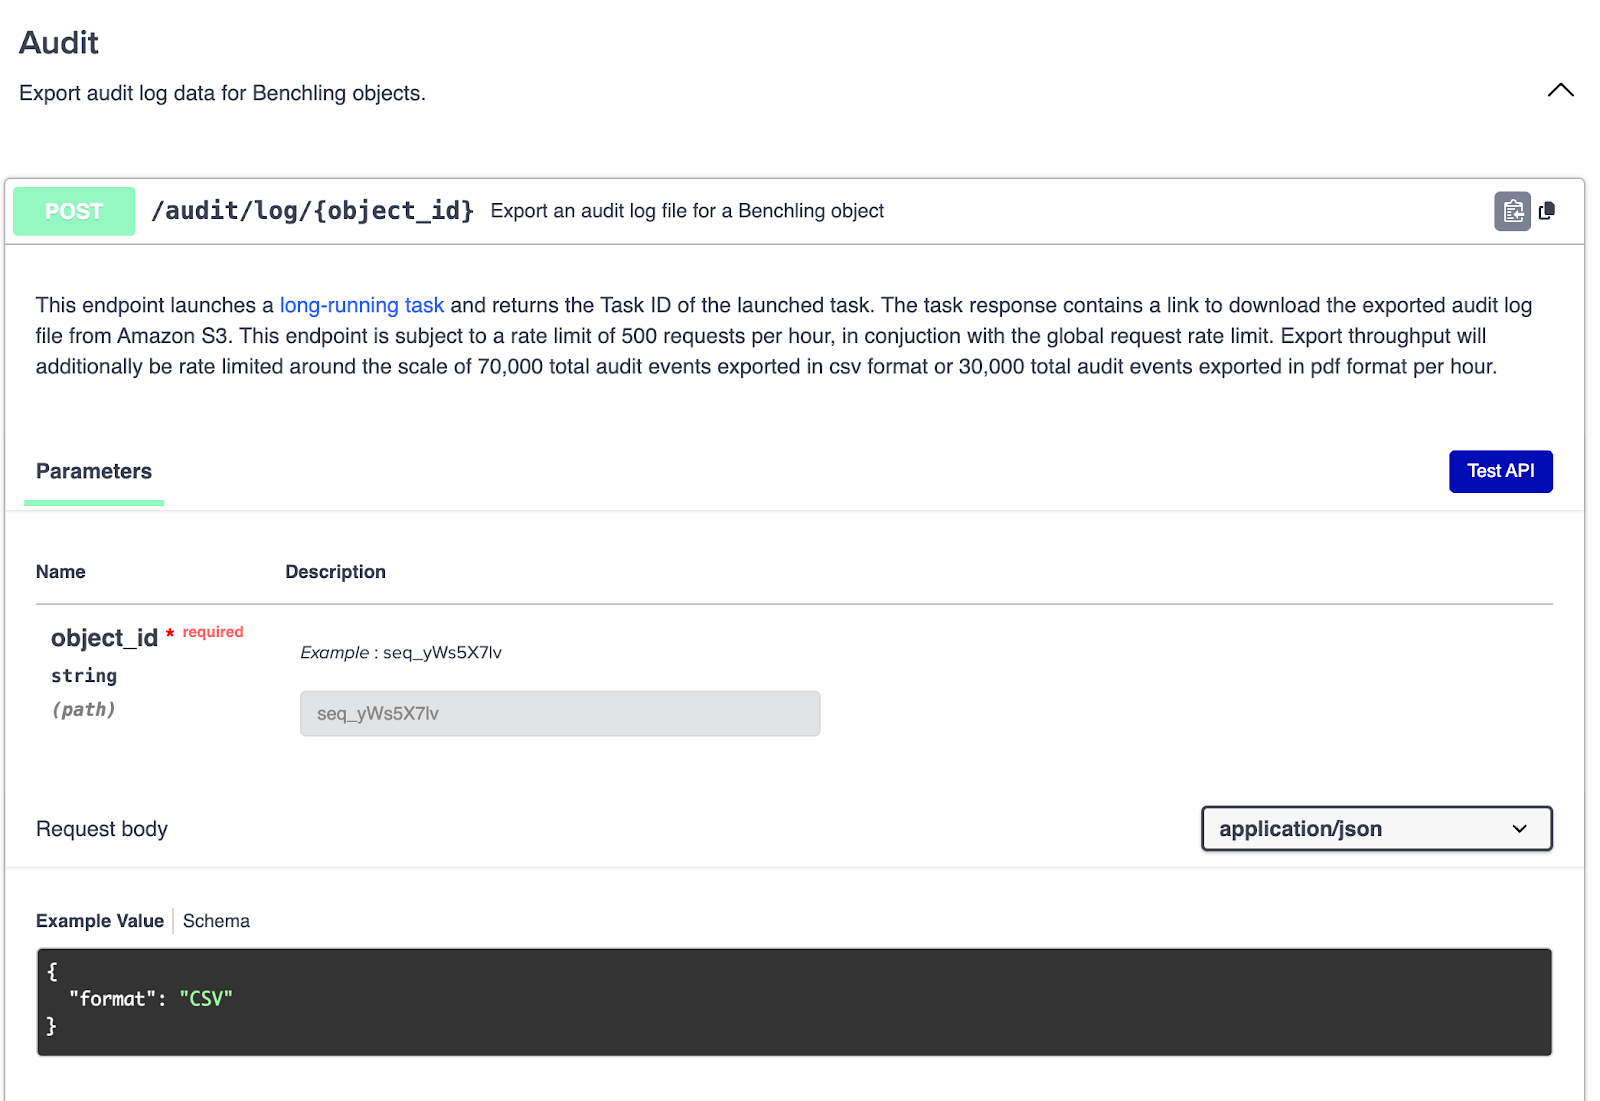Select the Example Value tab
The height and width of the screenshot is (1101, 1600).
click(100, 921)
